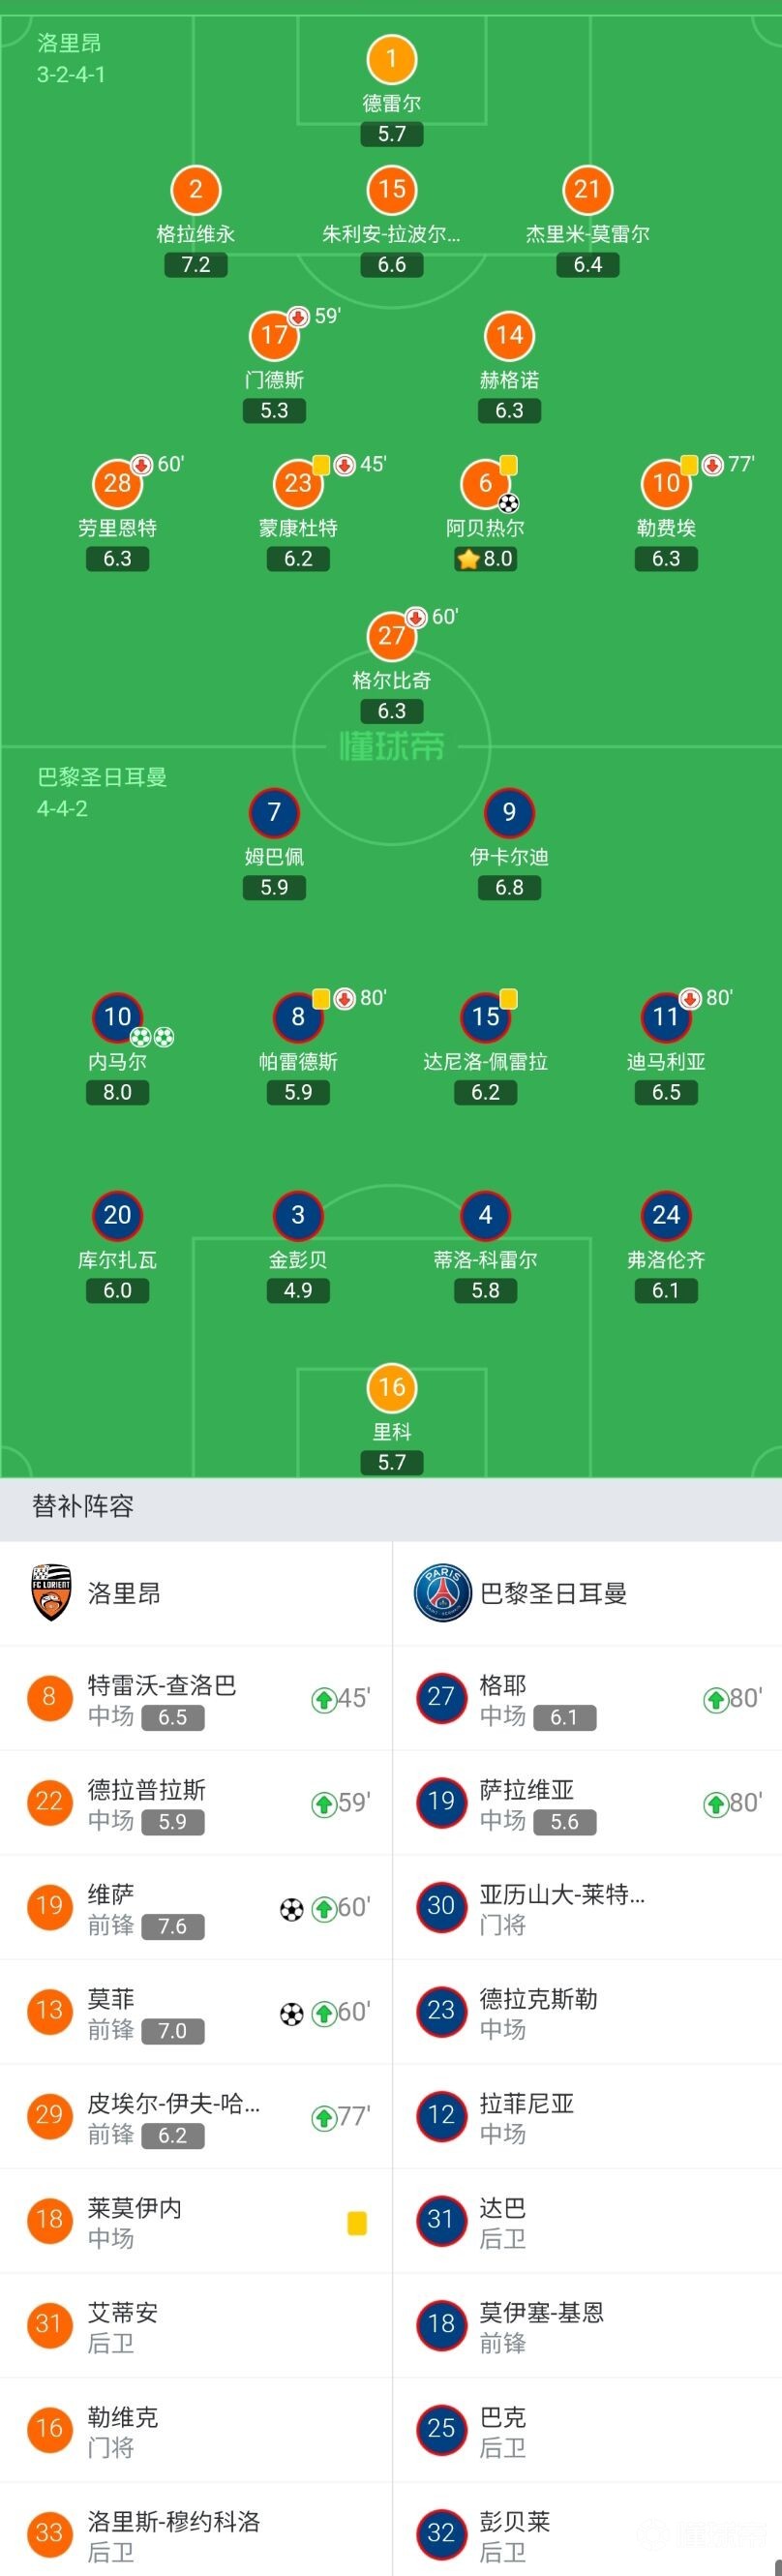Click the Paris Saint-Germain club crest
Viewport: 782px width, 2576px height.
click(x=442, y=1593)
